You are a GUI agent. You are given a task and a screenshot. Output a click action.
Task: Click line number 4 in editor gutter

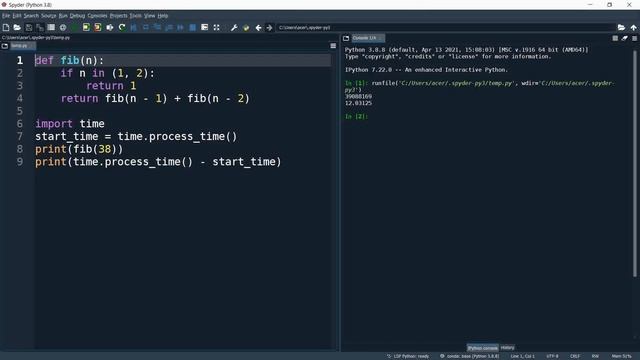20,98
